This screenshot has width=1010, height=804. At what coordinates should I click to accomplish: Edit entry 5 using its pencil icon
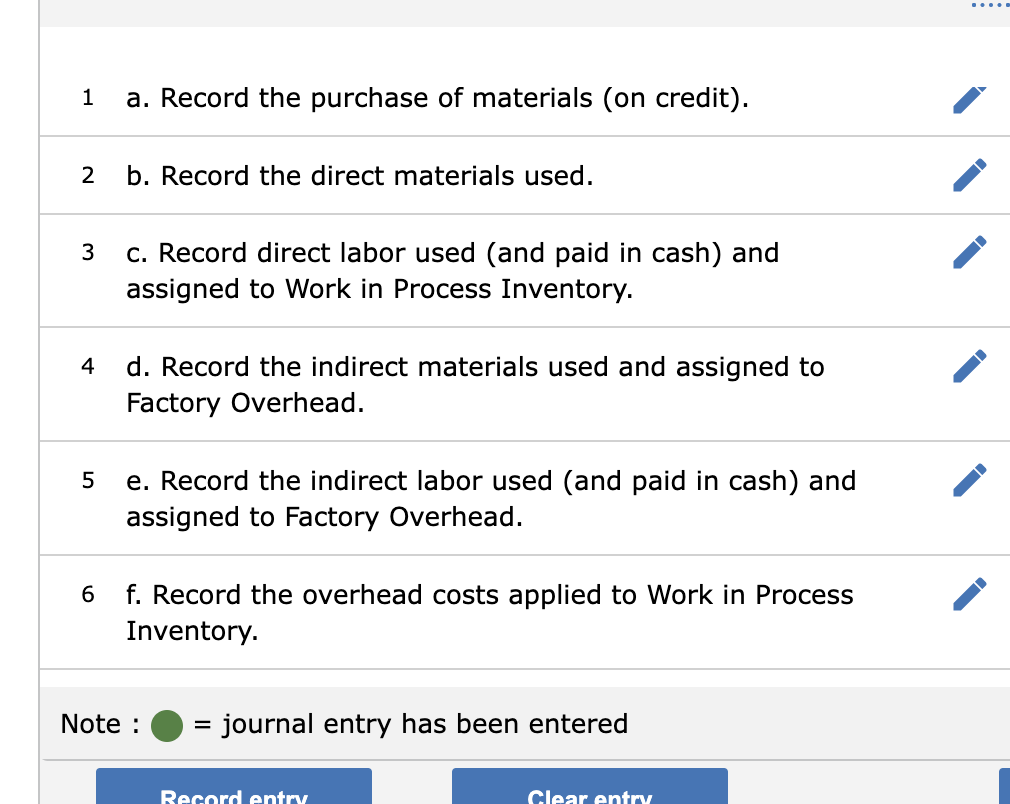click(969, 480)
